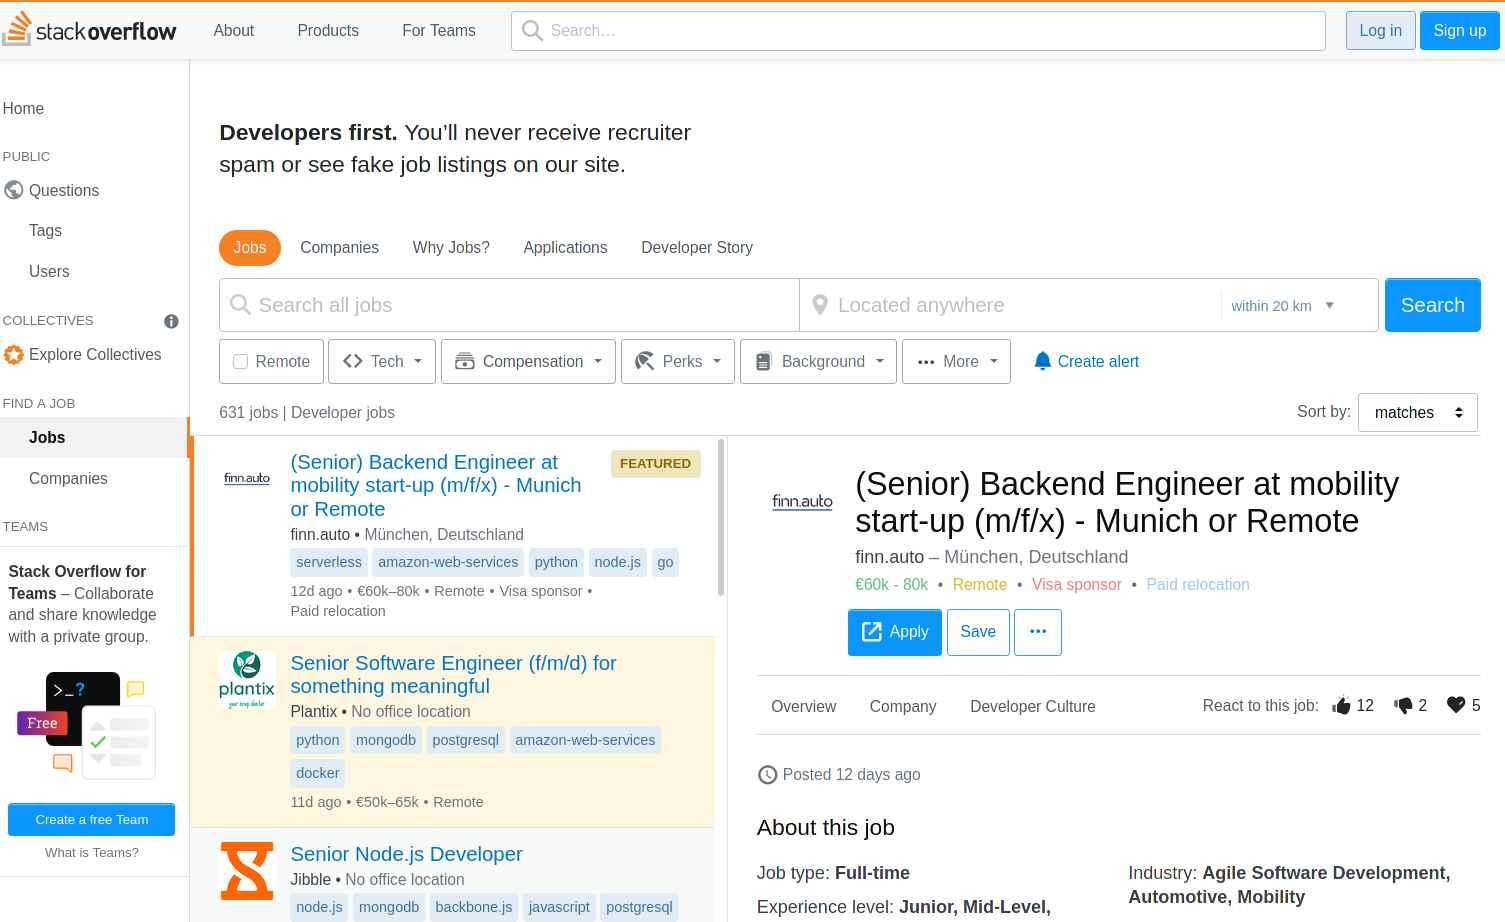Click the Log in button
1505x922 pixels.
pos(1380,31)
